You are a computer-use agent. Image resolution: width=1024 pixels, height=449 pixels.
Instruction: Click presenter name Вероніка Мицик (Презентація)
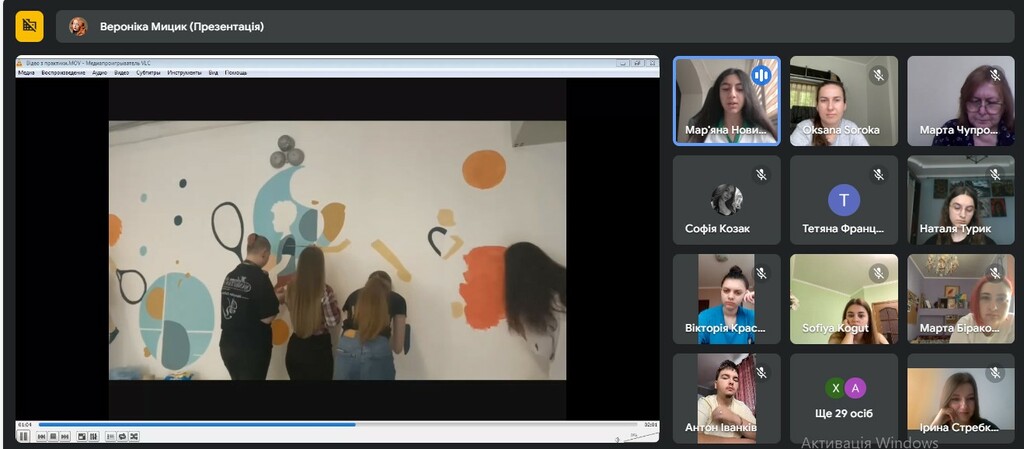(x=181, y=27)
